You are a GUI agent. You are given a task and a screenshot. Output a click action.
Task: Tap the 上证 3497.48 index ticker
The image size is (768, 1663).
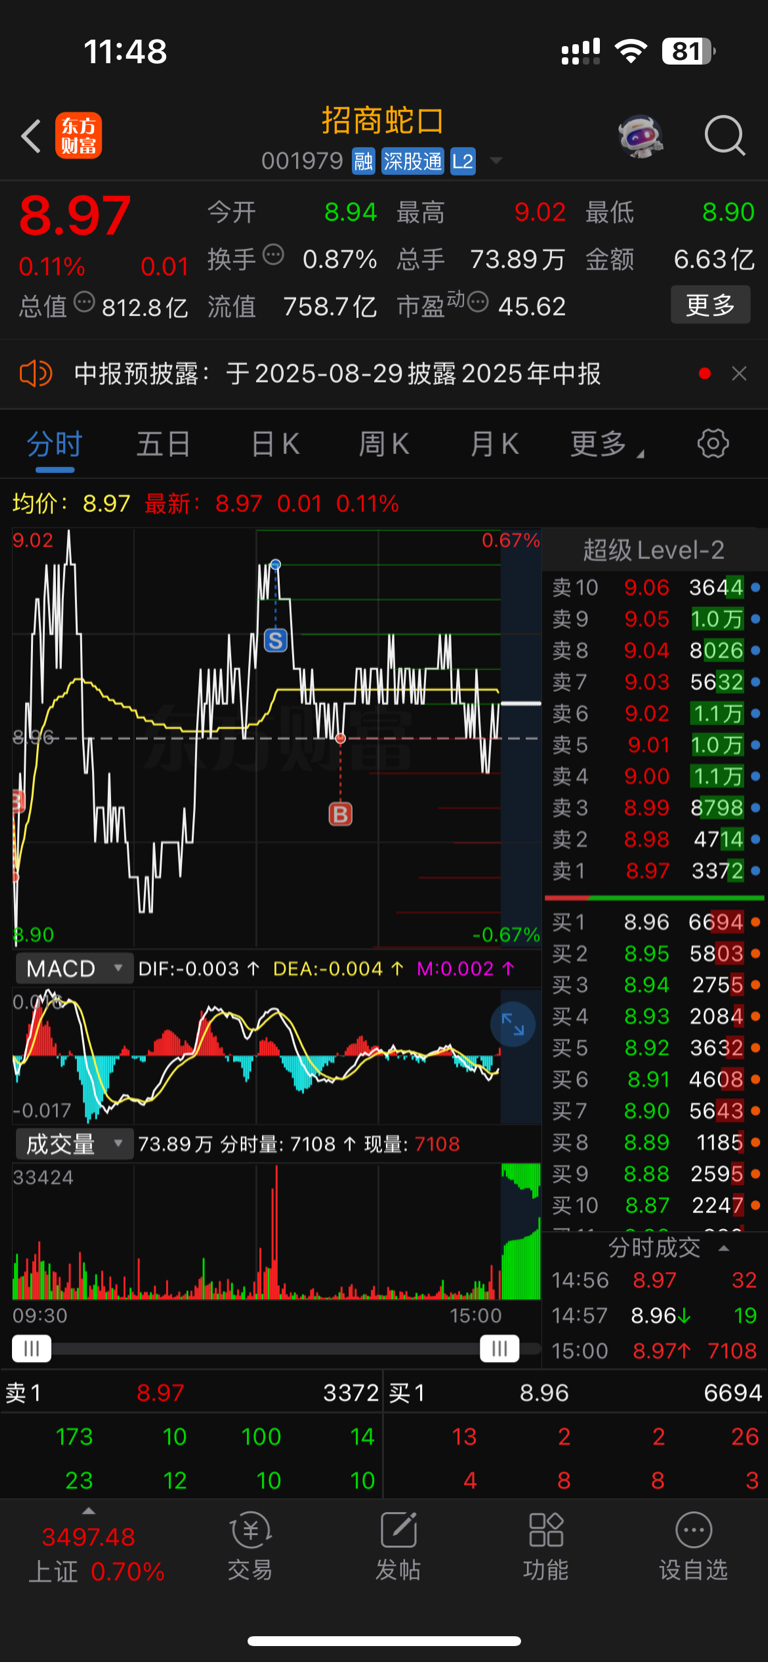pyautogui.click(x=96, y=1554)
